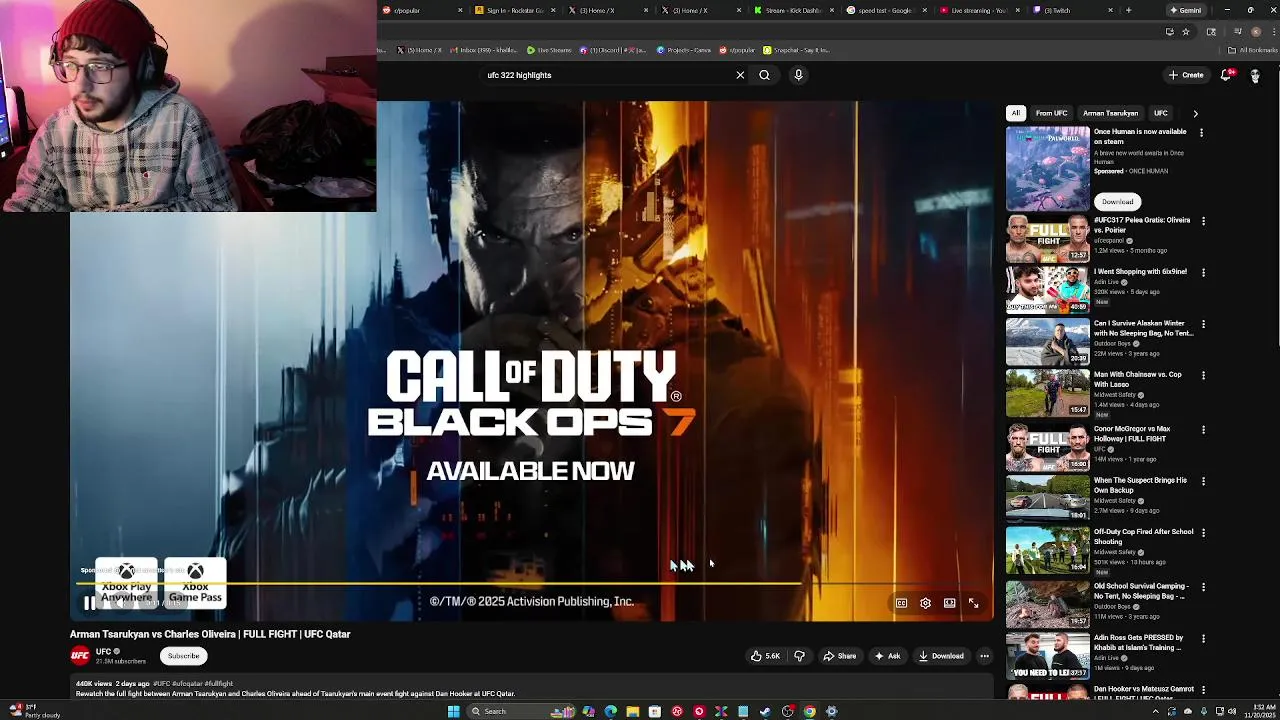Select the UFC filter chip

coord(1160,113)
